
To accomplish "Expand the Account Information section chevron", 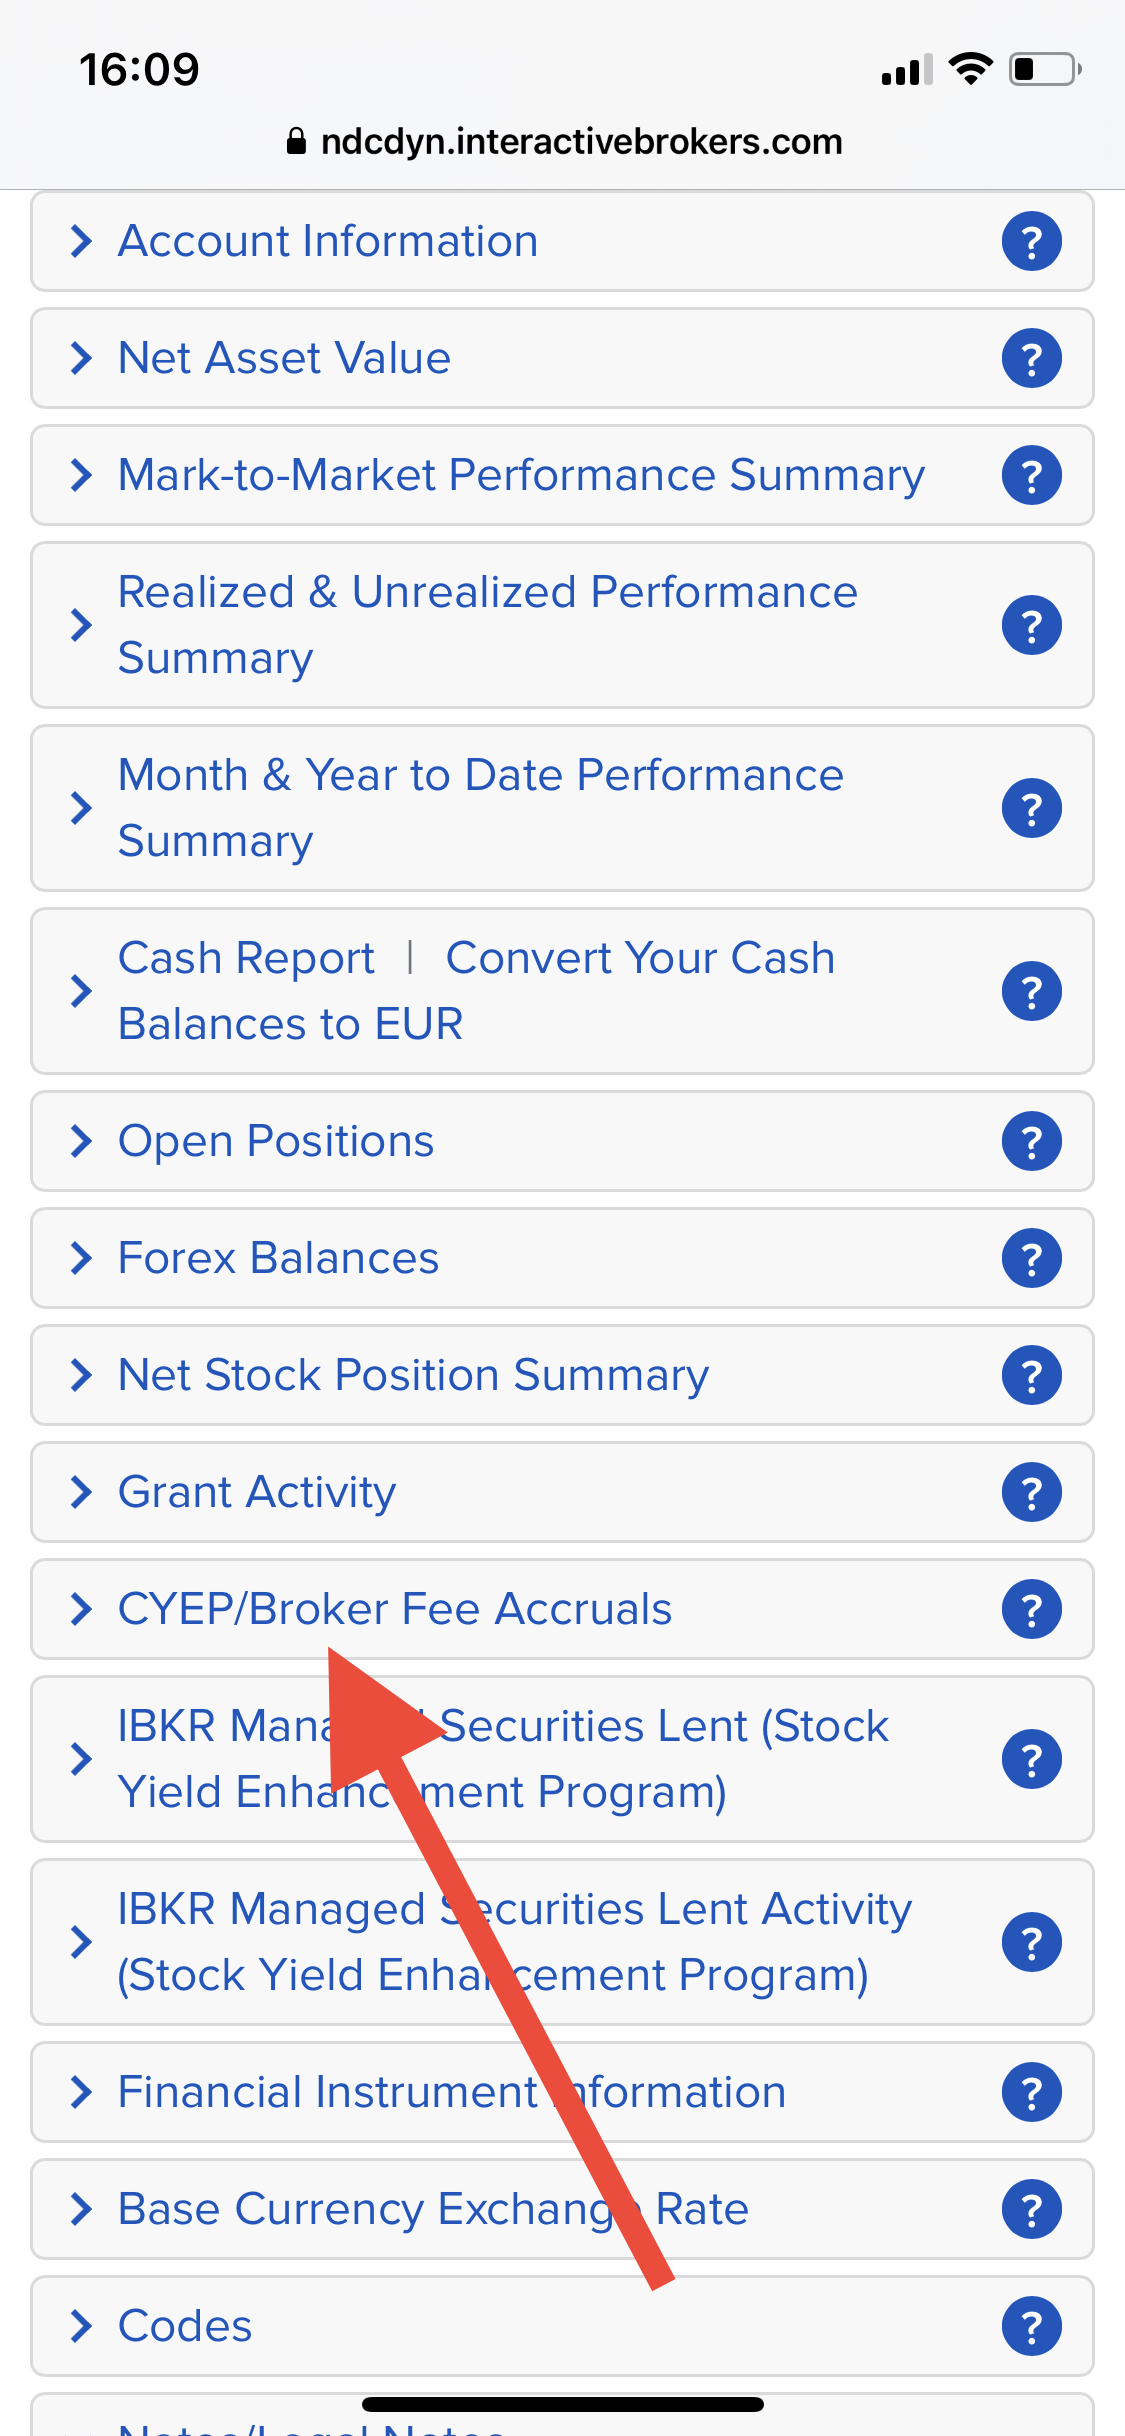I will (x=81, y=241).
